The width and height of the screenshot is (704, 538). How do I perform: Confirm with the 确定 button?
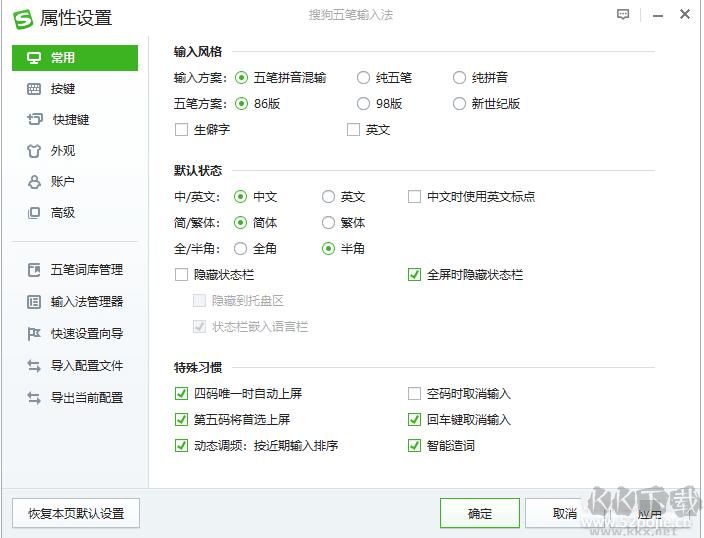point(480,513)
